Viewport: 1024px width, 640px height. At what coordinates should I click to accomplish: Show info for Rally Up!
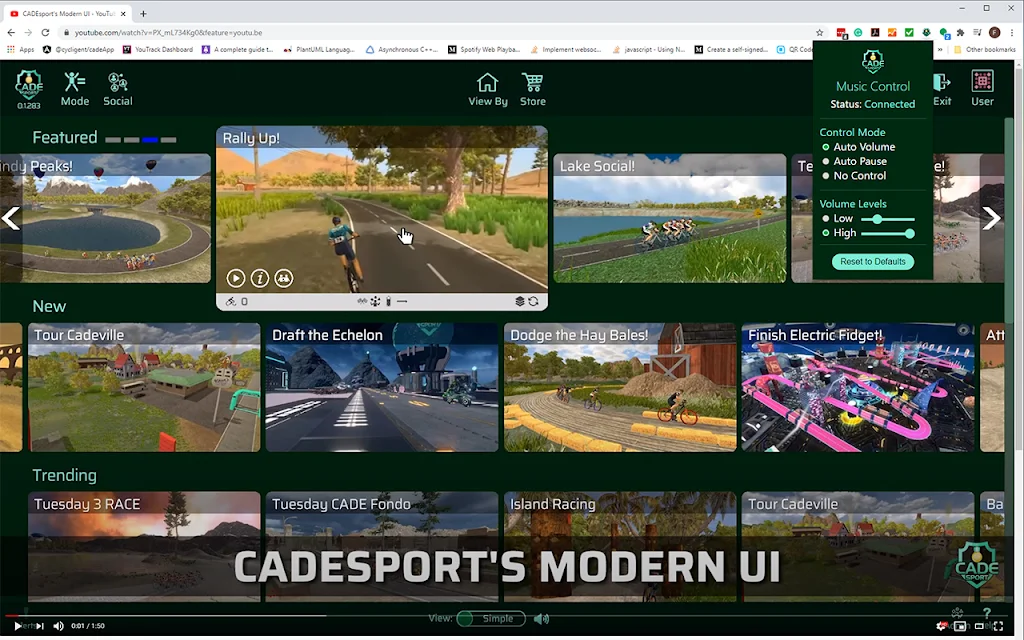pos(260,278)
